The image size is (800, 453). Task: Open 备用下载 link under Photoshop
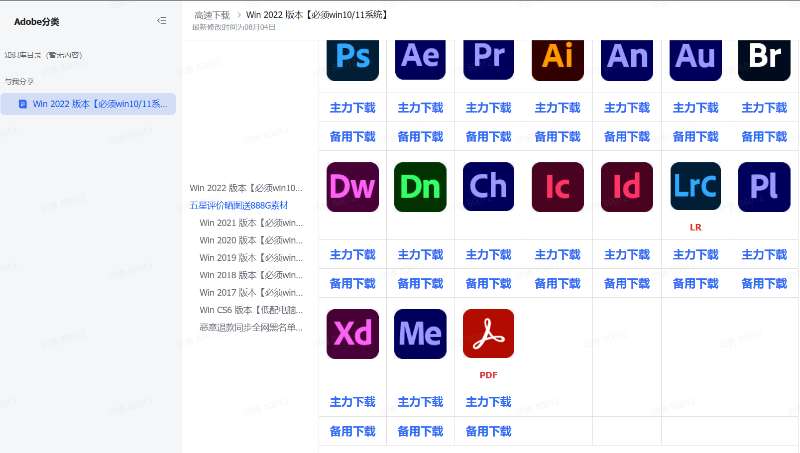(x=353, y=137)
